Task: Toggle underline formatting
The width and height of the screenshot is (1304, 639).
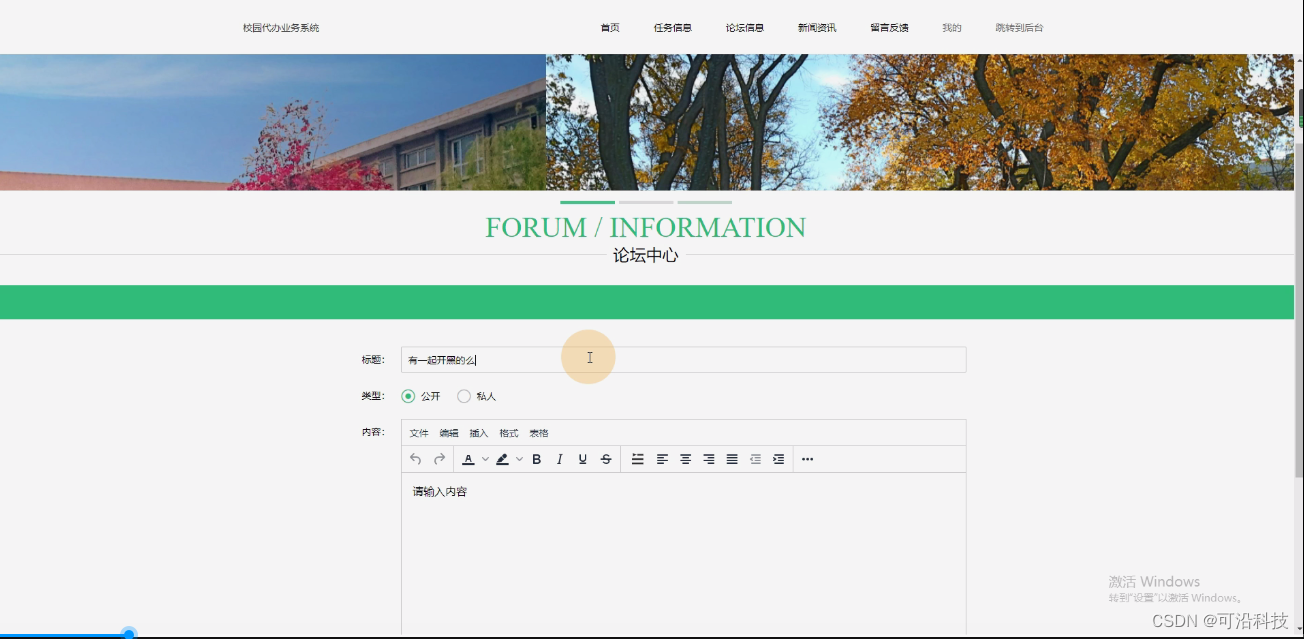Action: (x=583, y=459)
